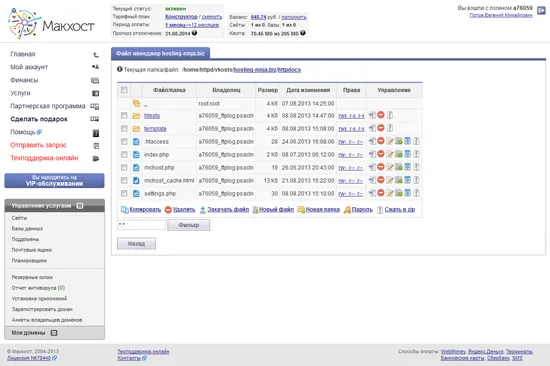Open pencil edit icon for index.php
This screenshot has width=550, height=366.
(x=390, y=154)
